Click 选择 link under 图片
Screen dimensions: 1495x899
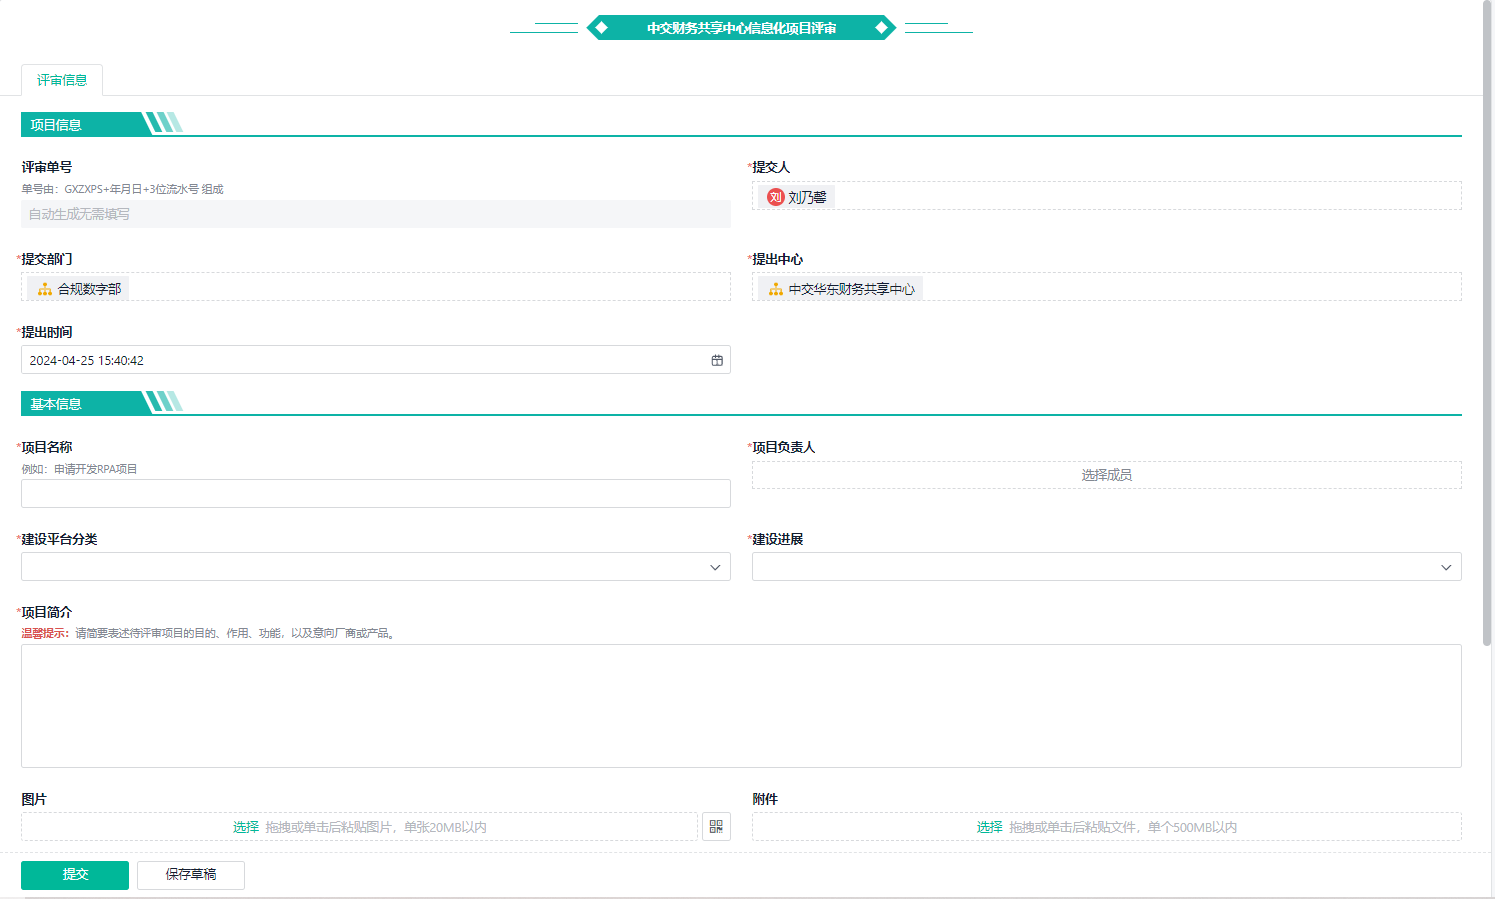click(246, 827)
